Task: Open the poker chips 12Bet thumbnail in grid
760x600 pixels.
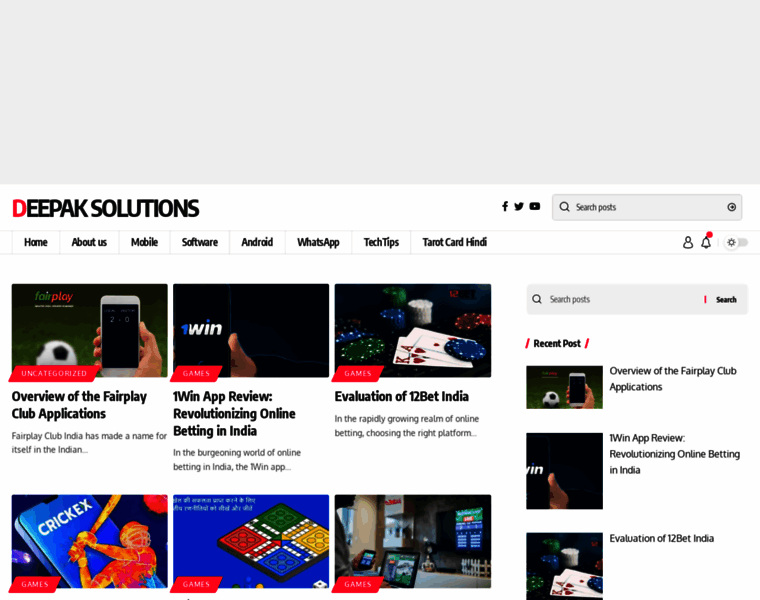Action: pos(413,331)
